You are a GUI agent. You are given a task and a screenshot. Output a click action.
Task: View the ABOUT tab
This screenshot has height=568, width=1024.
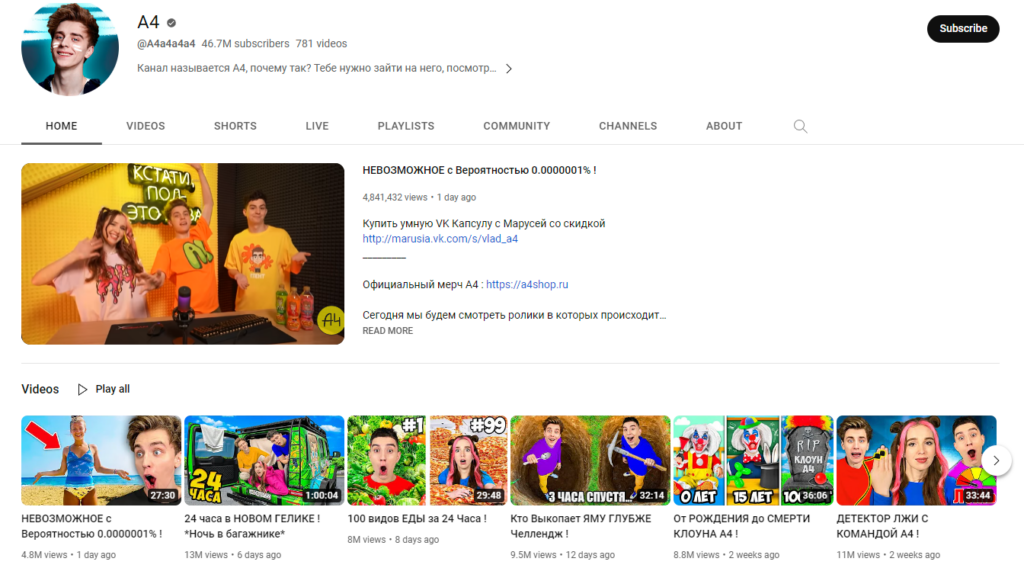tap(724, 126)
